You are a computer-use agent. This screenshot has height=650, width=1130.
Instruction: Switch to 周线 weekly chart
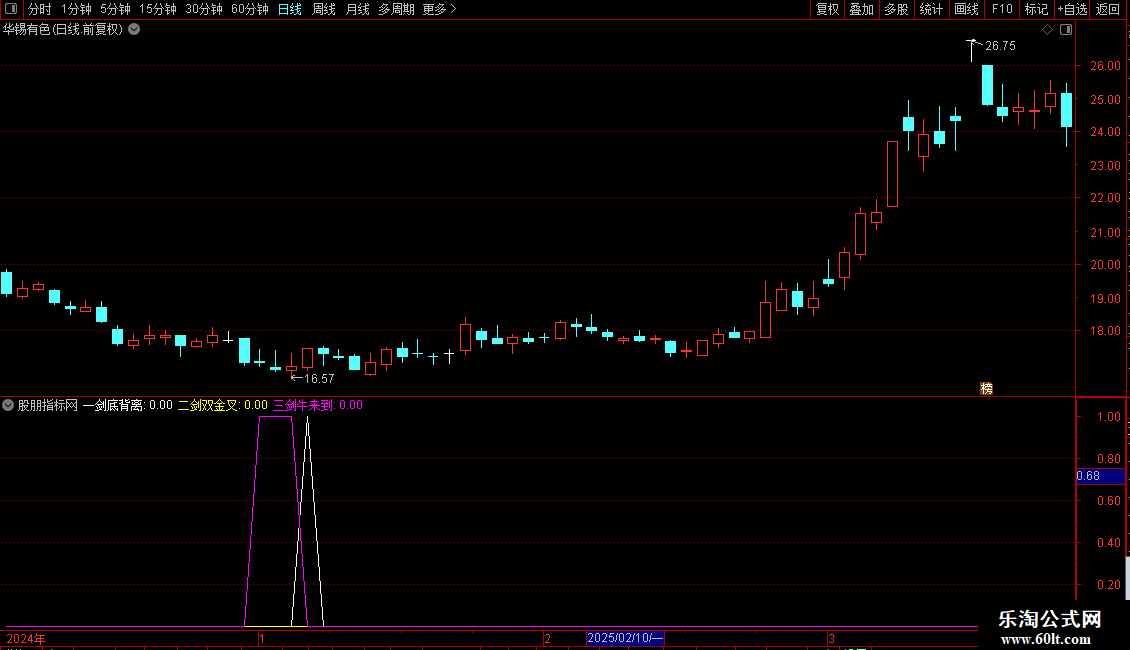(x=324, y=9)
